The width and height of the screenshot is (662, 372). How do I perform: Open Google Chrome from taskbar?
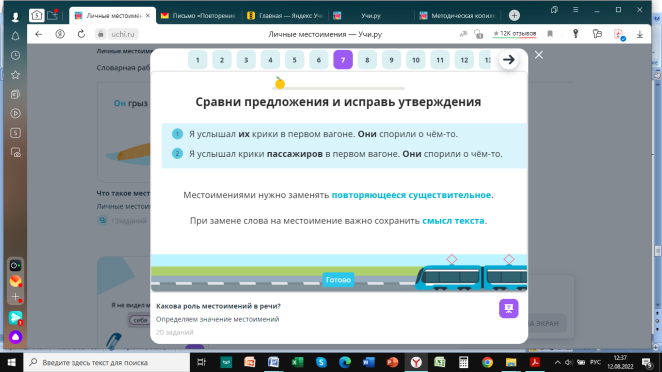(487, 362)
